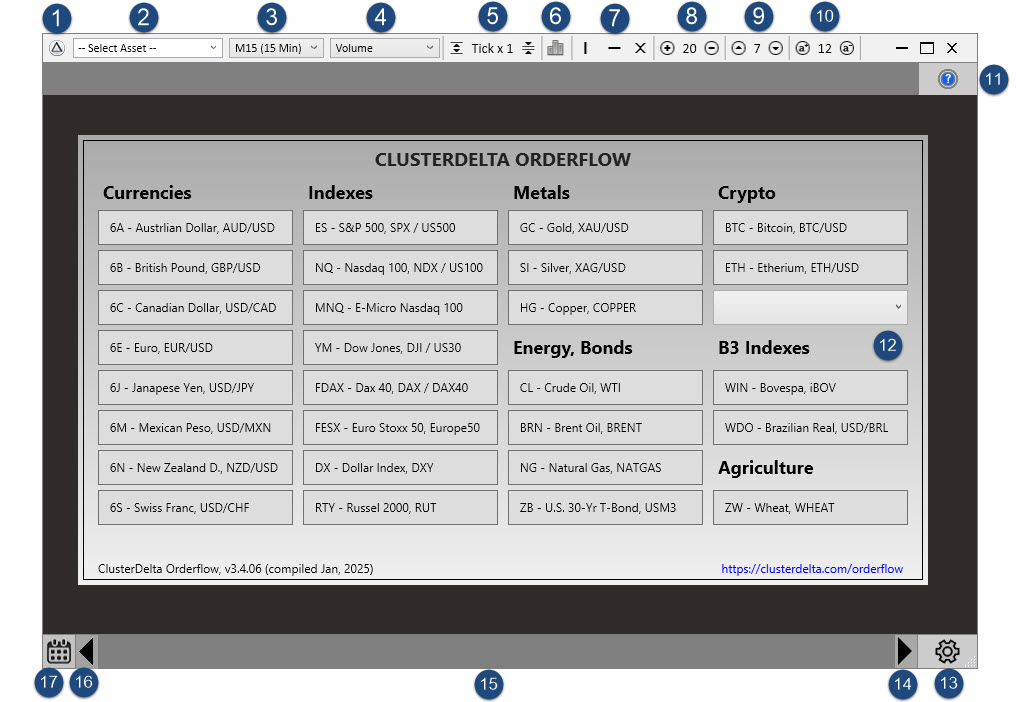Open the blue question mark help icon
The image size is (1020, 702).
pos(948,79)
